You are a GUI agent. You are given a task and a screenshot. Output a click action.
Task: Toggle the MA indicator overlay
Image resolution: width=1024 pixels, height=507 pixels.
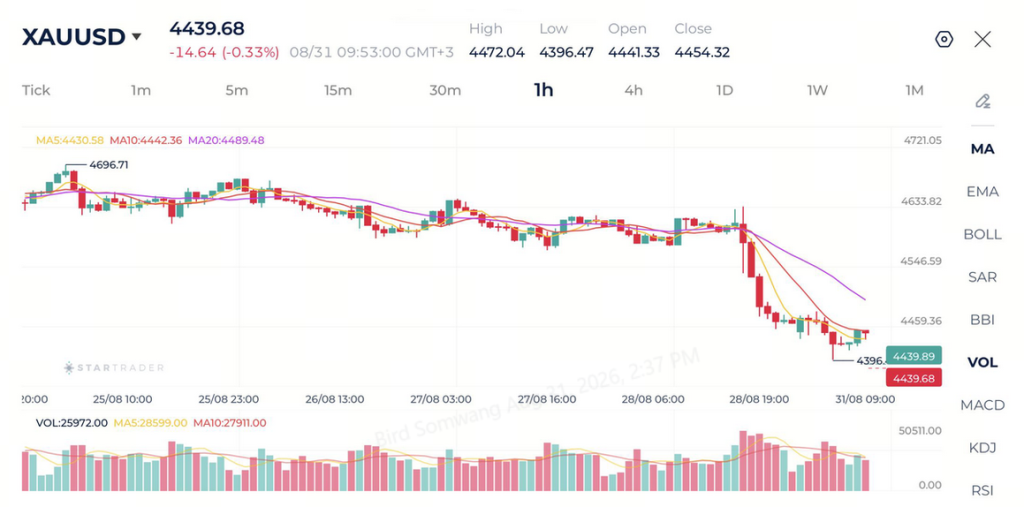coord(982,149)
